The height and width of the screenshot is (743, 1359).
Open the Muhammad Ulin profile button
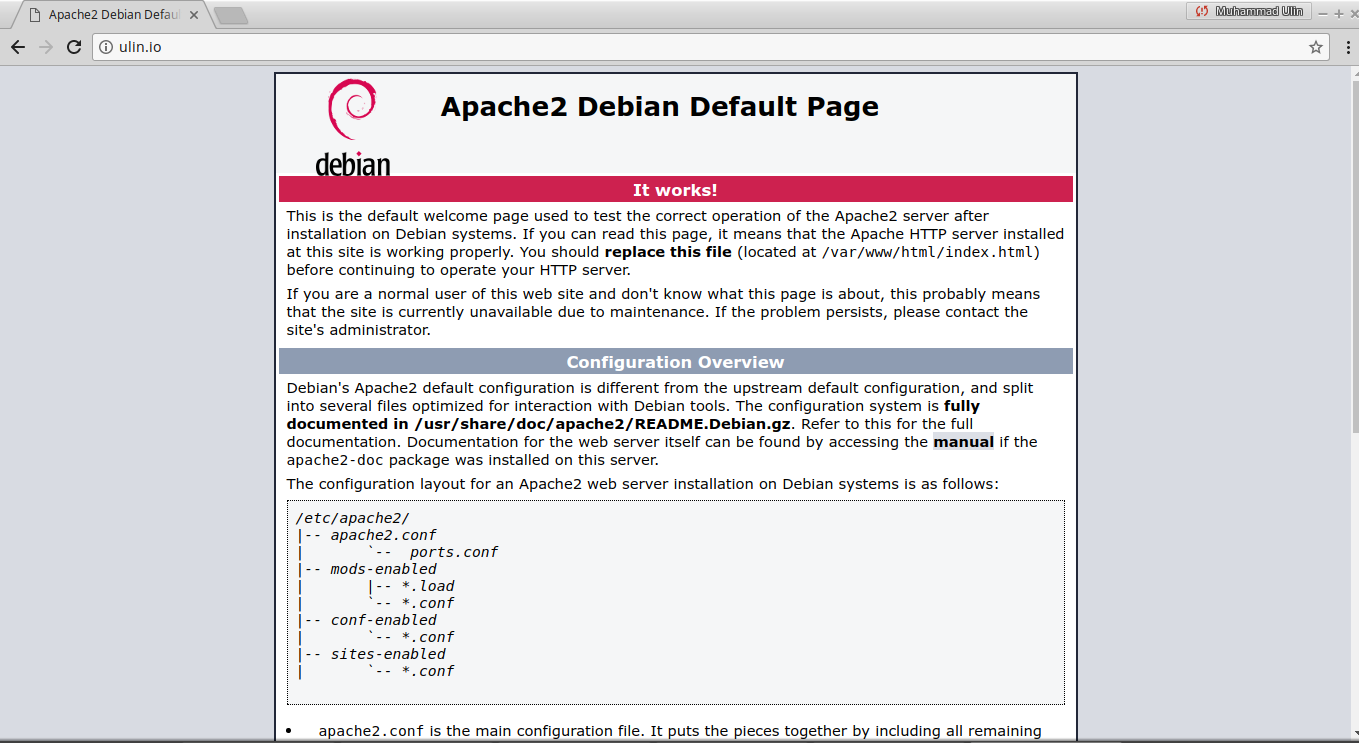(1249, 12)
